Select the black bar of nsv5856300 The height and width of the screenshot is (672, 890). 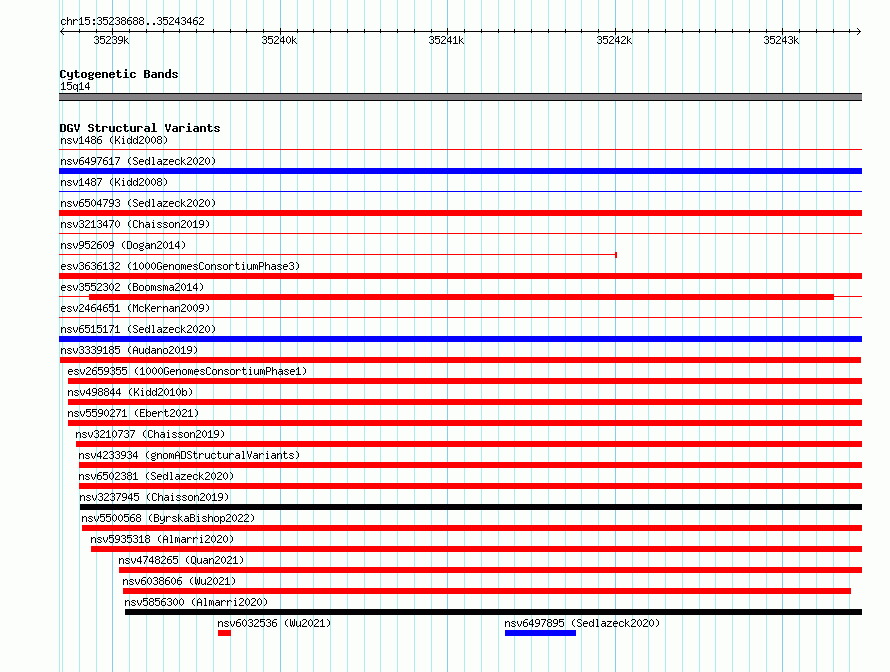(493, 612)
